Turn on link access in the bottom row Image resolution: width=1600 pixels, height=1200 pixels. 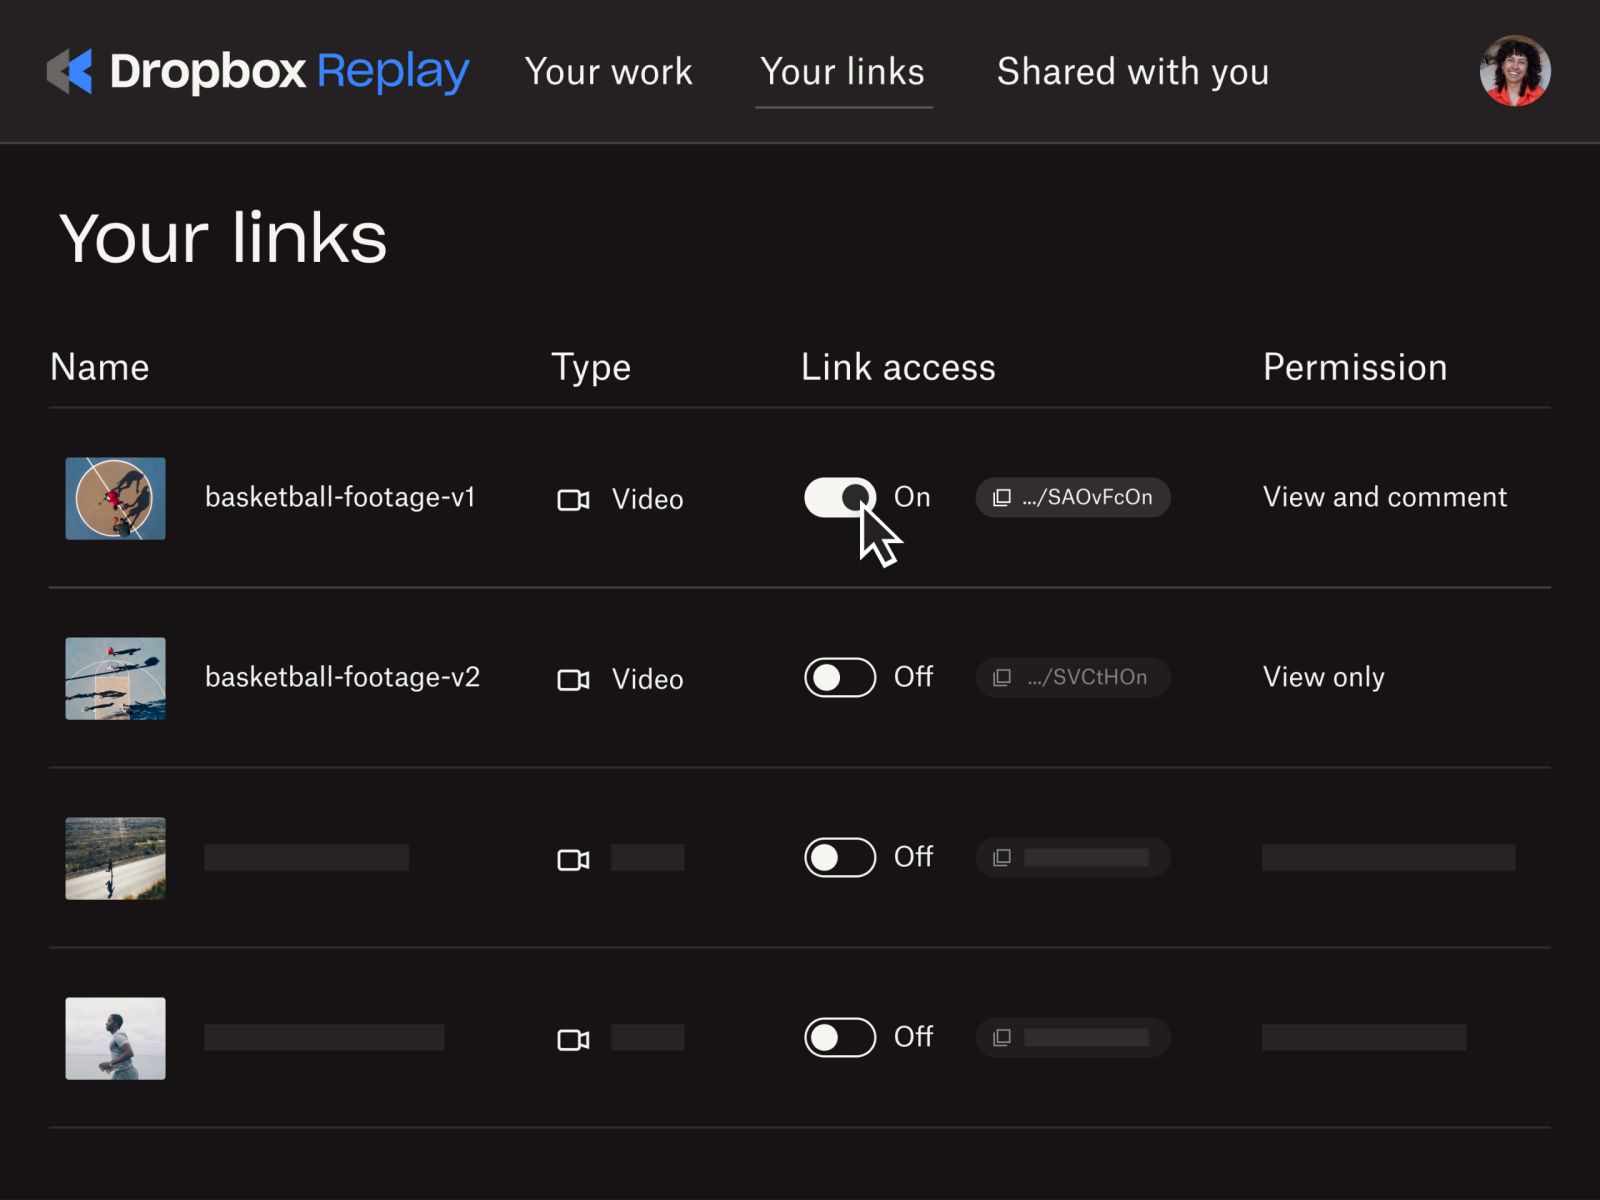pyautogui.click(x=838, y=1037)
